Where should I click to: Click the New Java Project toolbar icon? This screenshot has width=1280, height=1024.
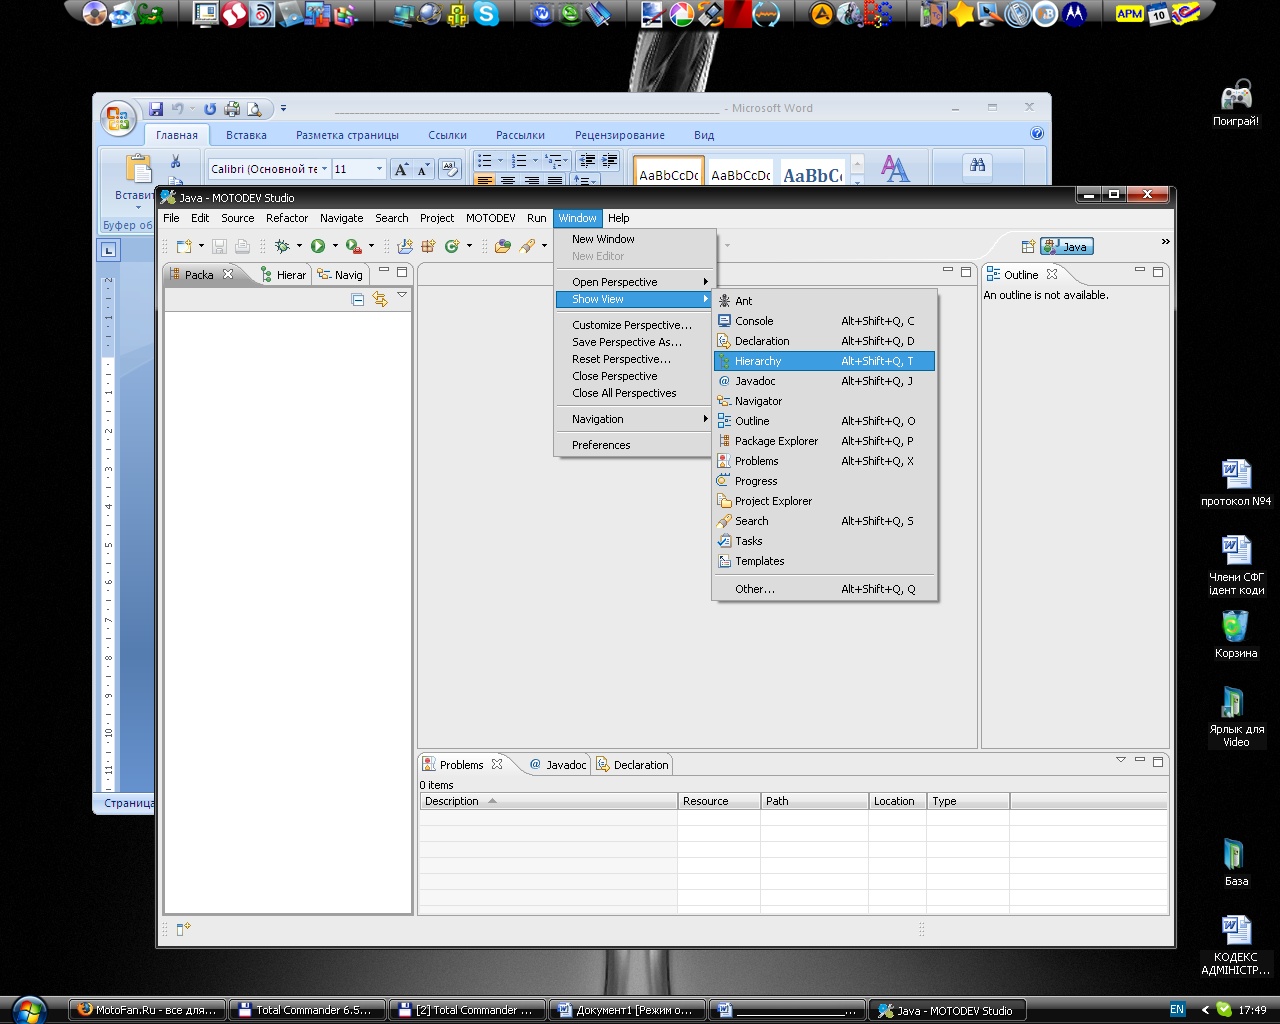pos(405,246)
